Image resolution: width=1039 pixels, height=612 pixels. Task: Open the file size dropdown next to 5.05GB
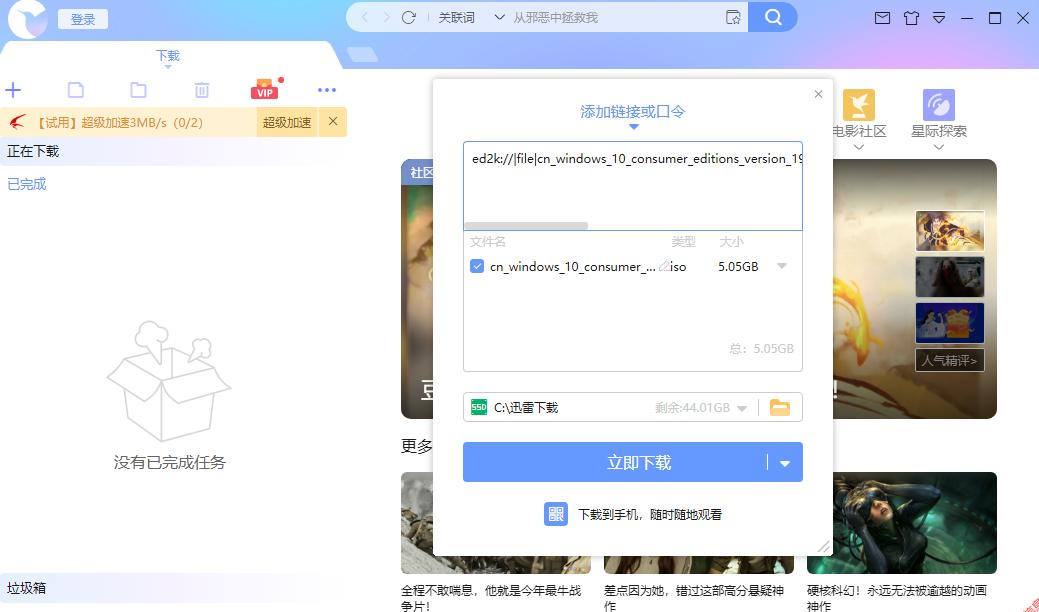pyautogui.click(x=780, y=266)
